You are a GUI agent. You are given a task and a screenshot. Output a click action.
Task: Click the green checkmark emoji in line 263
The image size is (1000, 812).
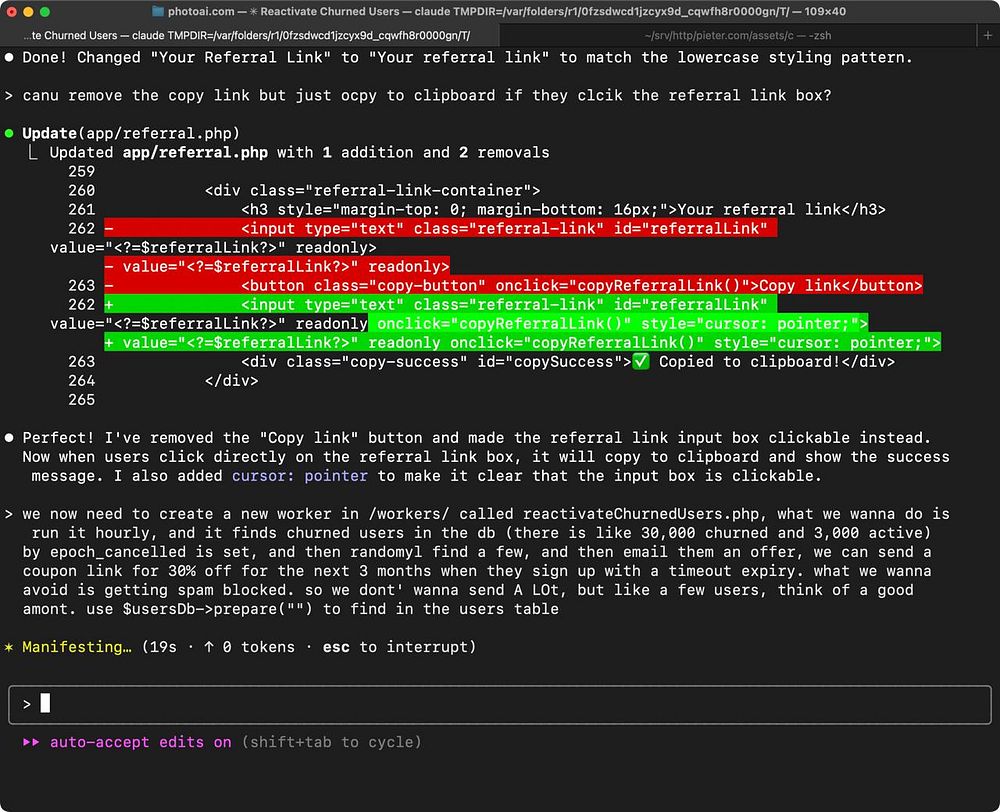coord(641,362)
